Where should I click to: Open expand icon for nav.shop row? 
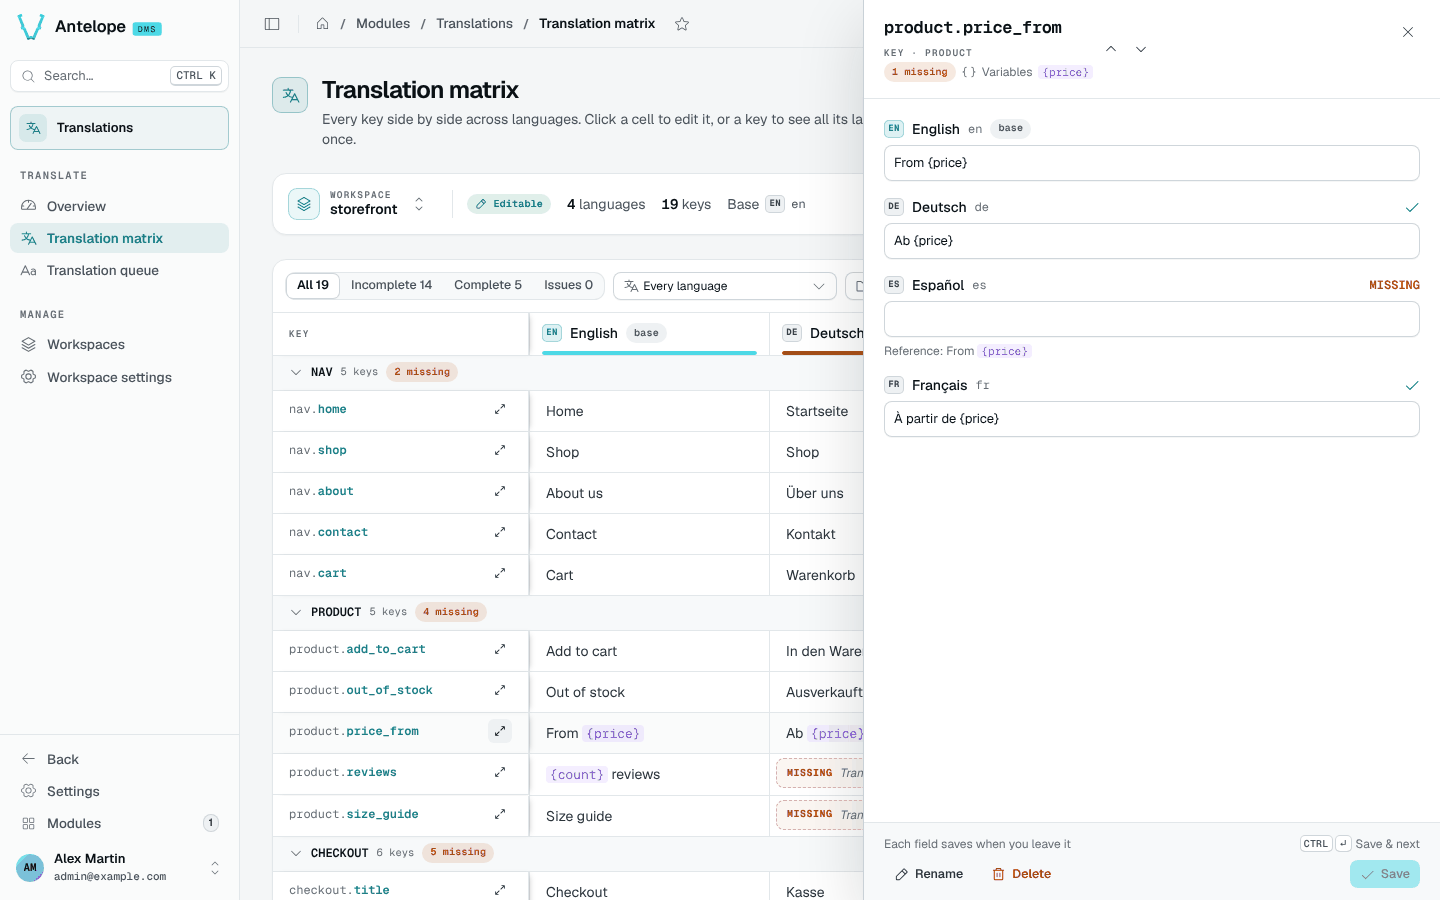tap(500, 450)
